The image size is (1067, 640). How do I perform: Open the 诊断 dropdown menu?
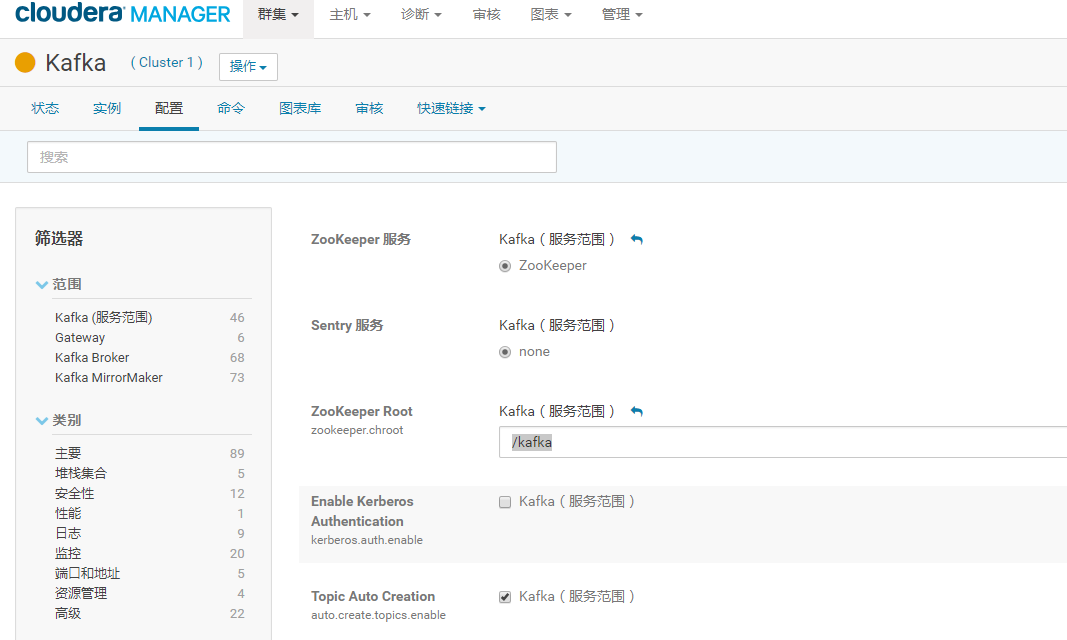(421, 14)
